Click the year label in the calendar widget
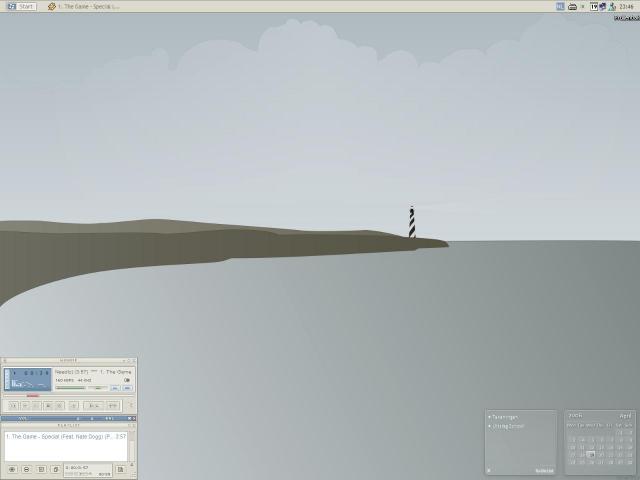Image resolution: width=640 pixels, height=480 pixels. point(576,416)
